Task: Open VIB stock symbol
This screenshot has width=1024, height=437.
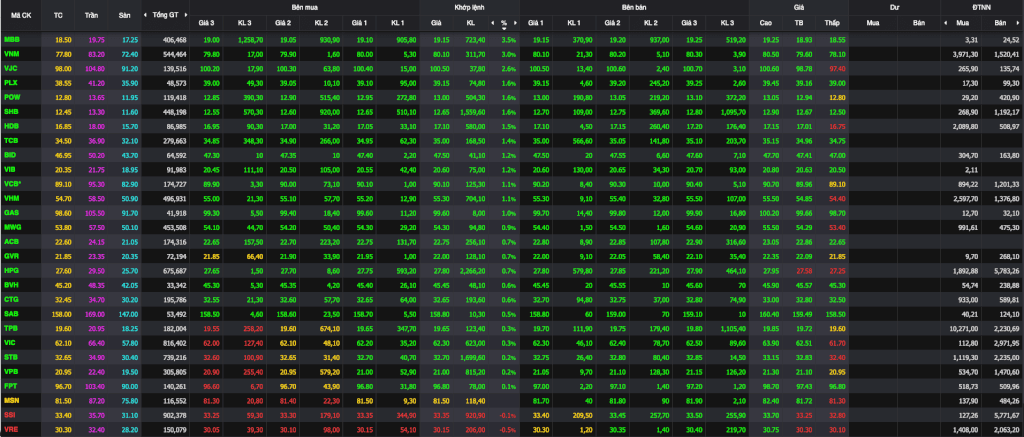Action: coord(10,169)
